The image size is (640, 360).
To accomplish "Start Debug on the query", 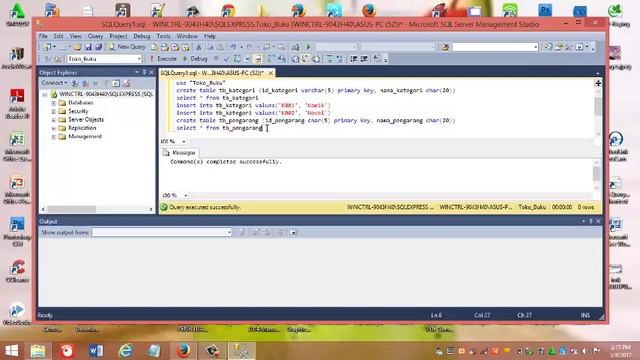I will pos(196,59).
